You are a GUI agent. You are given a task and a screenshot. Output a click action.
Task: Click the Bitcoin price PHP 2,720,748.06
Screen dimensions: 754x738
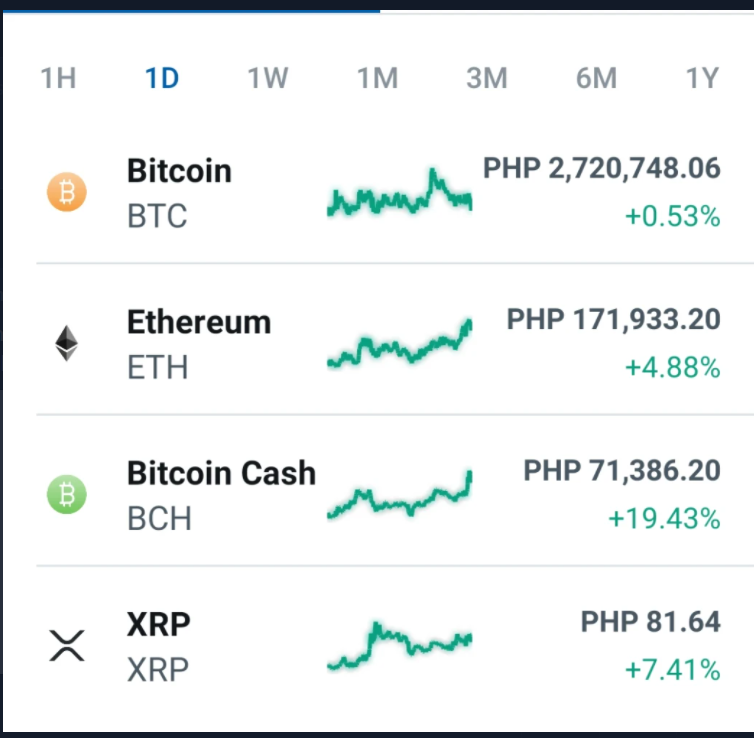point(602,168)
